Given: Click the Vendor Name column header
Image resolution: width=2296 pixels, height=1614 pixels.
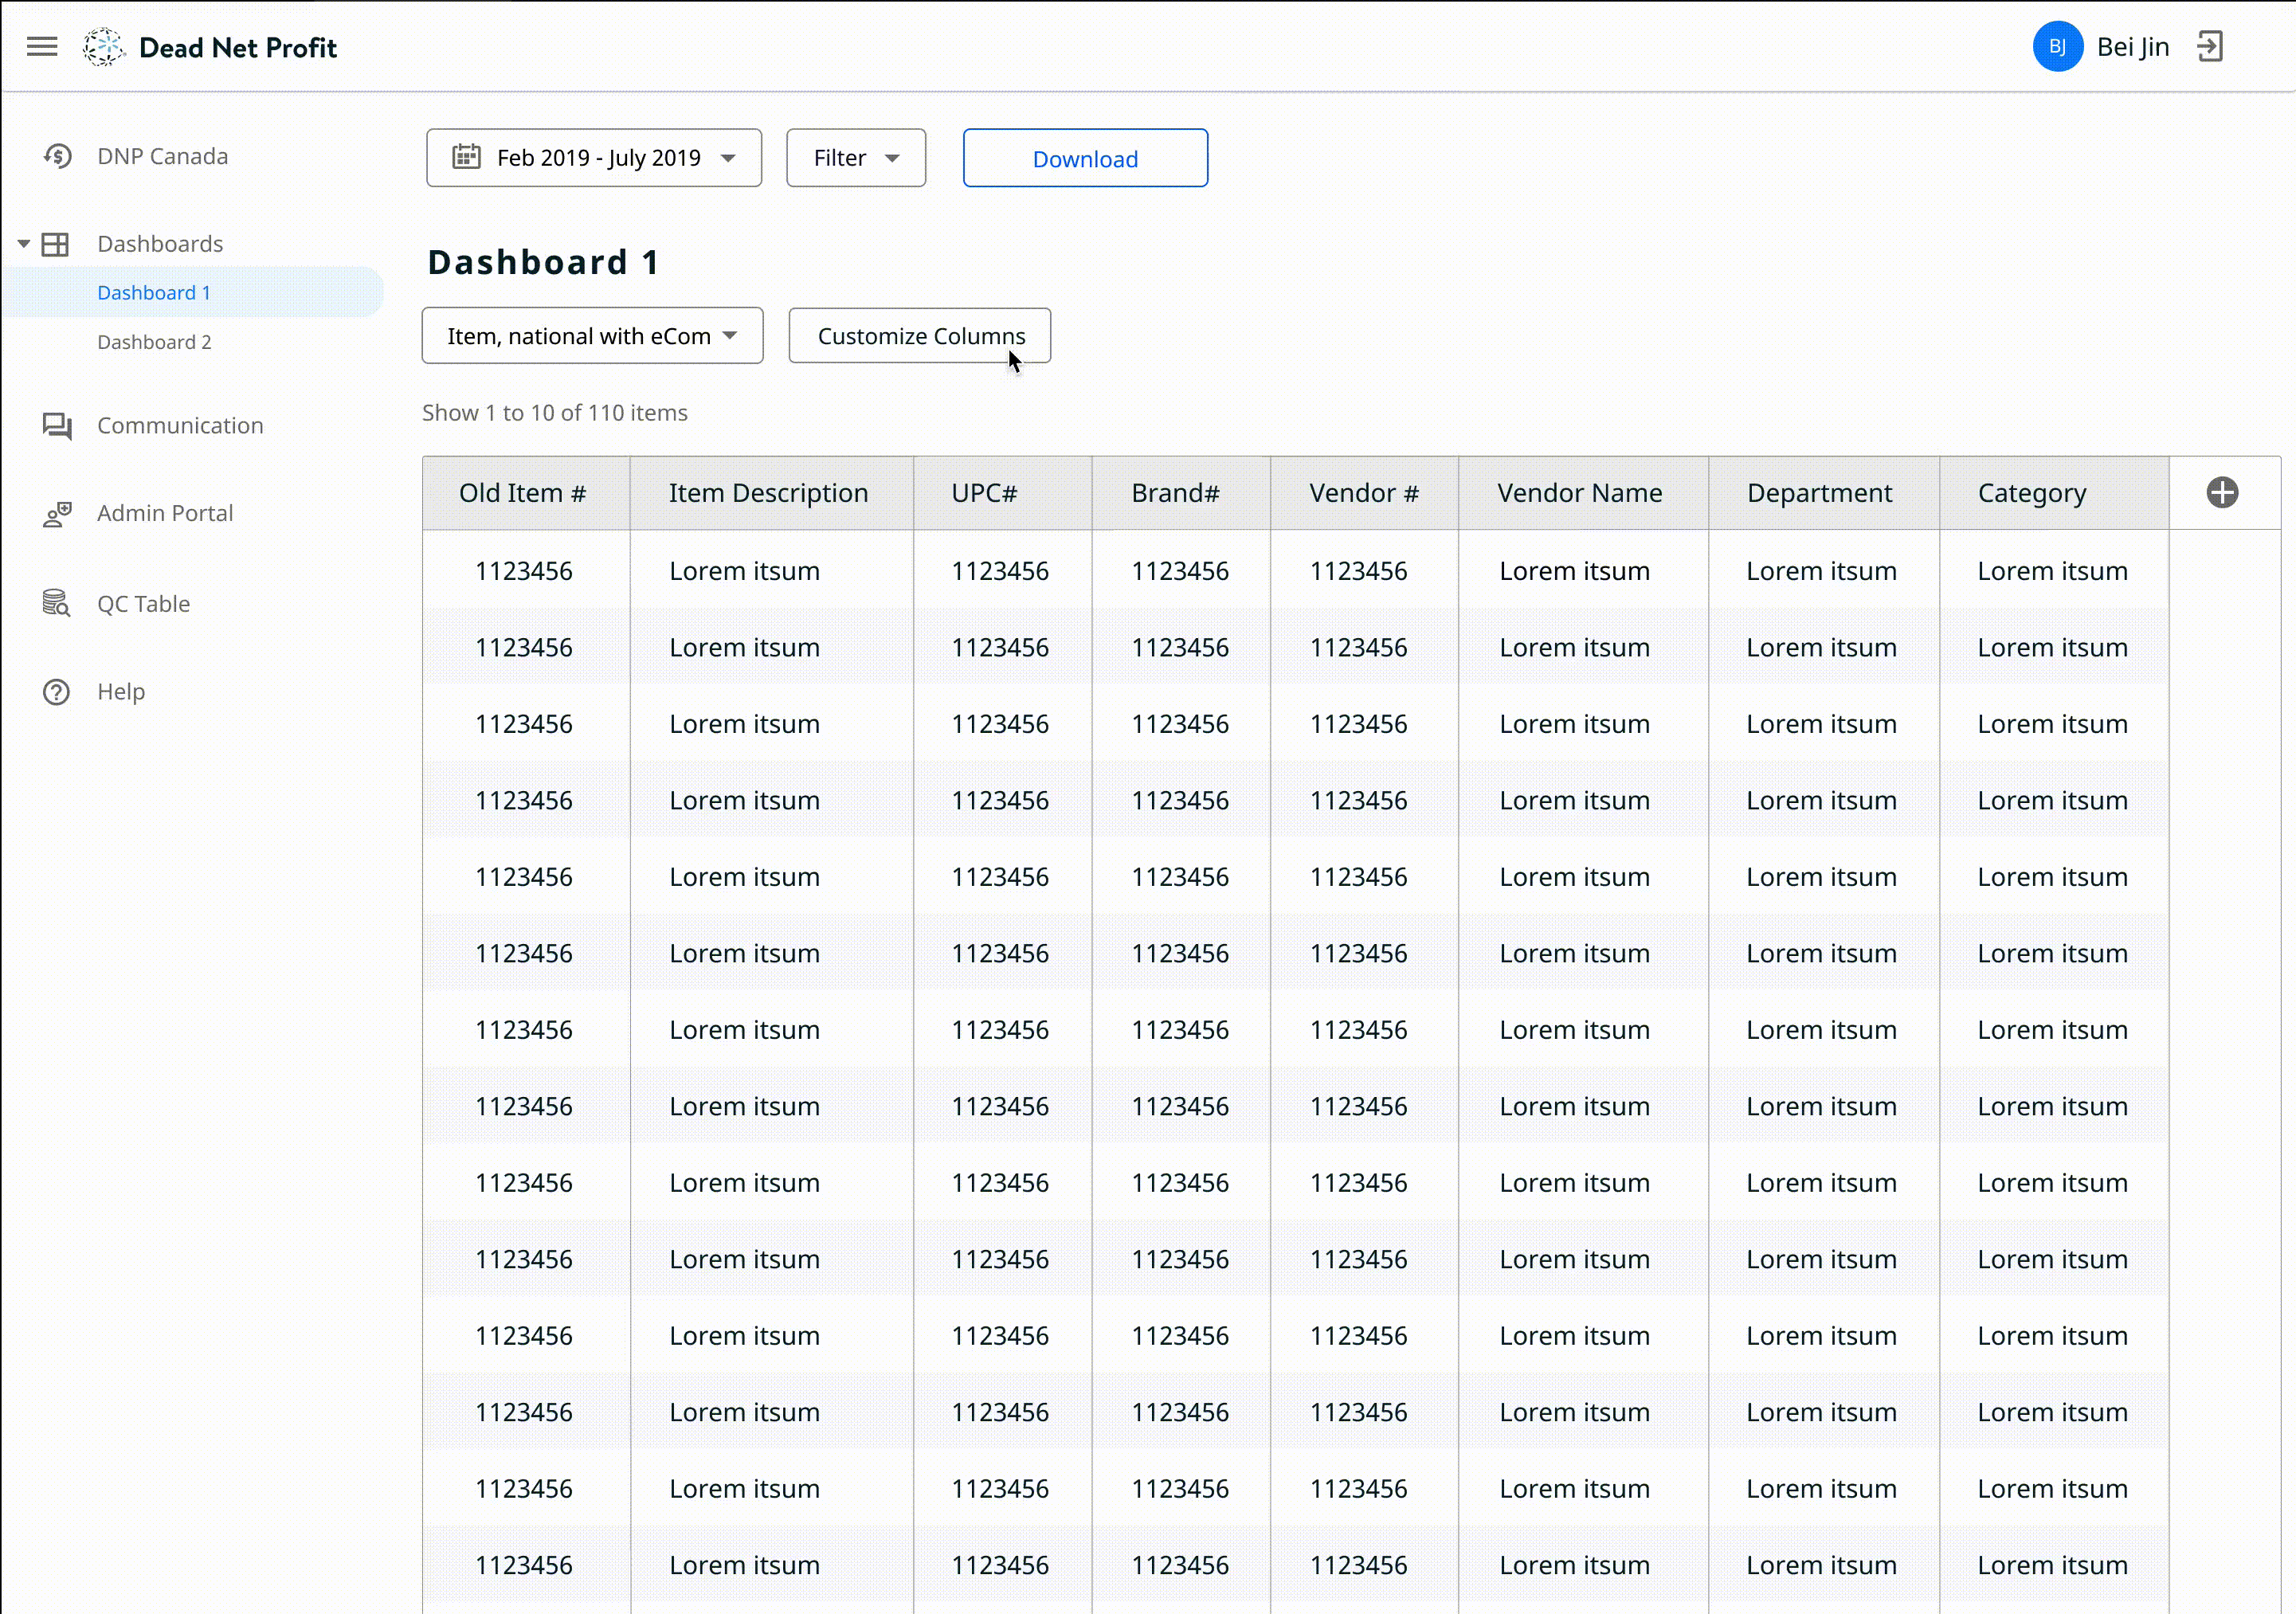Looking at the screenshot, I should point(1580,493).
